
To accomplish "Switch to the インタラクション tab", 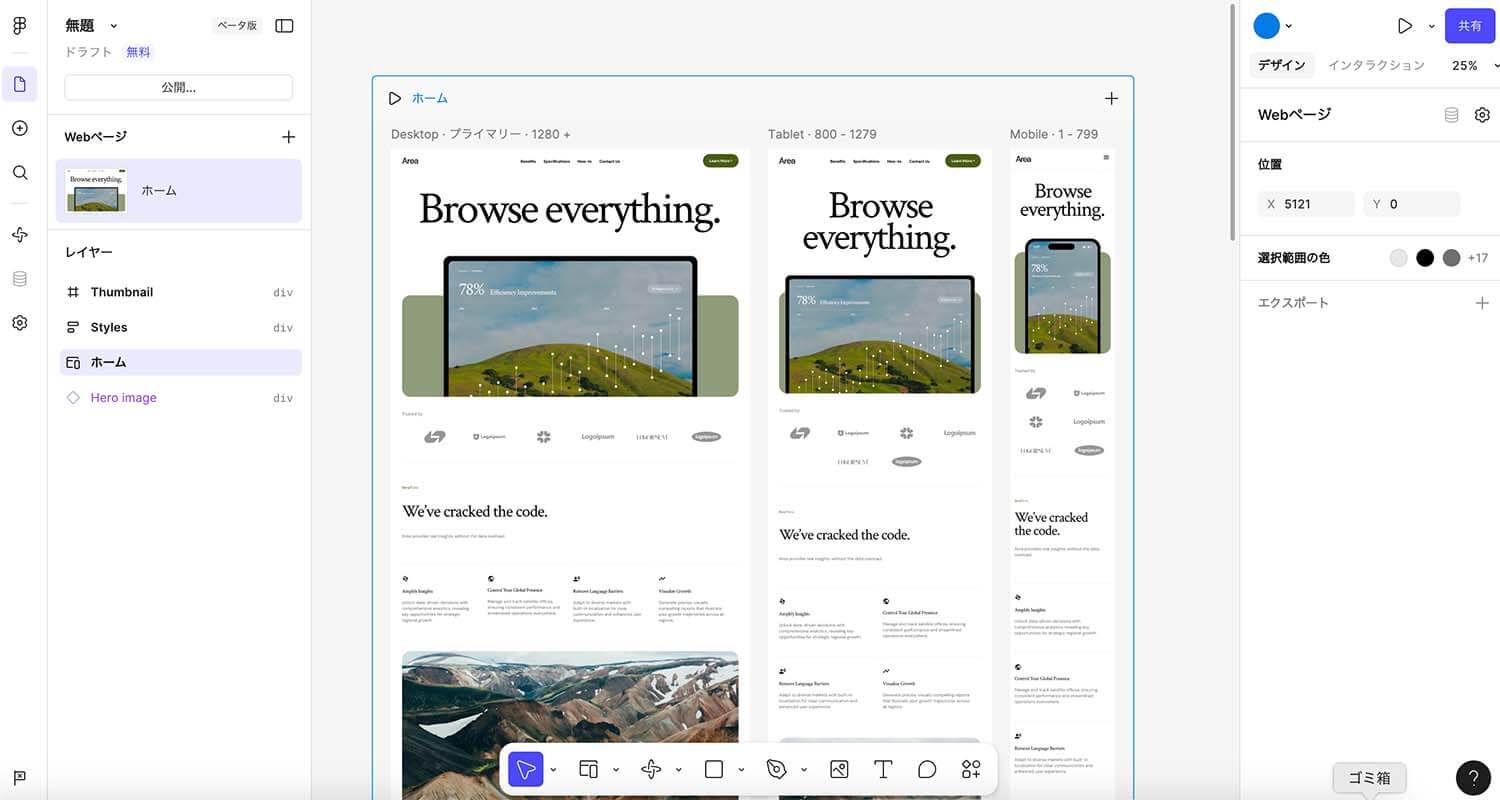I will (1375, 65).
